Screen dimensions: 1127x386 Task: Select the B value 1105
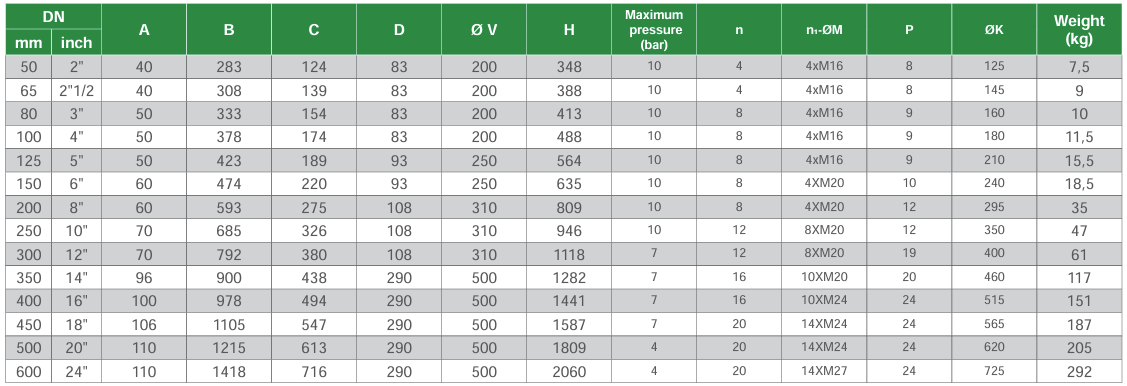tap(229, 324)
